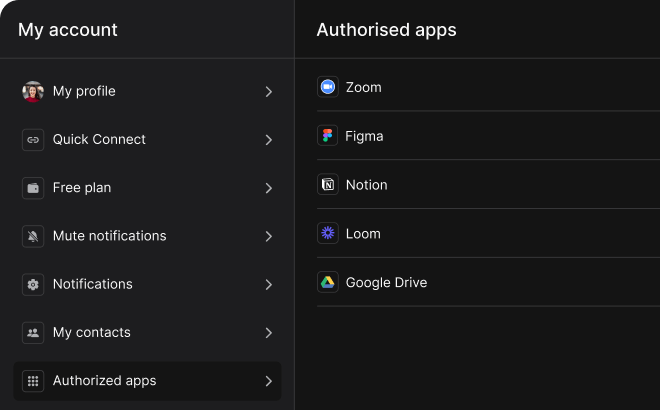Image resolution: width=660 pixels, height=410 pixels.
Task: Click the Loom app name
Action: (363, 234)
